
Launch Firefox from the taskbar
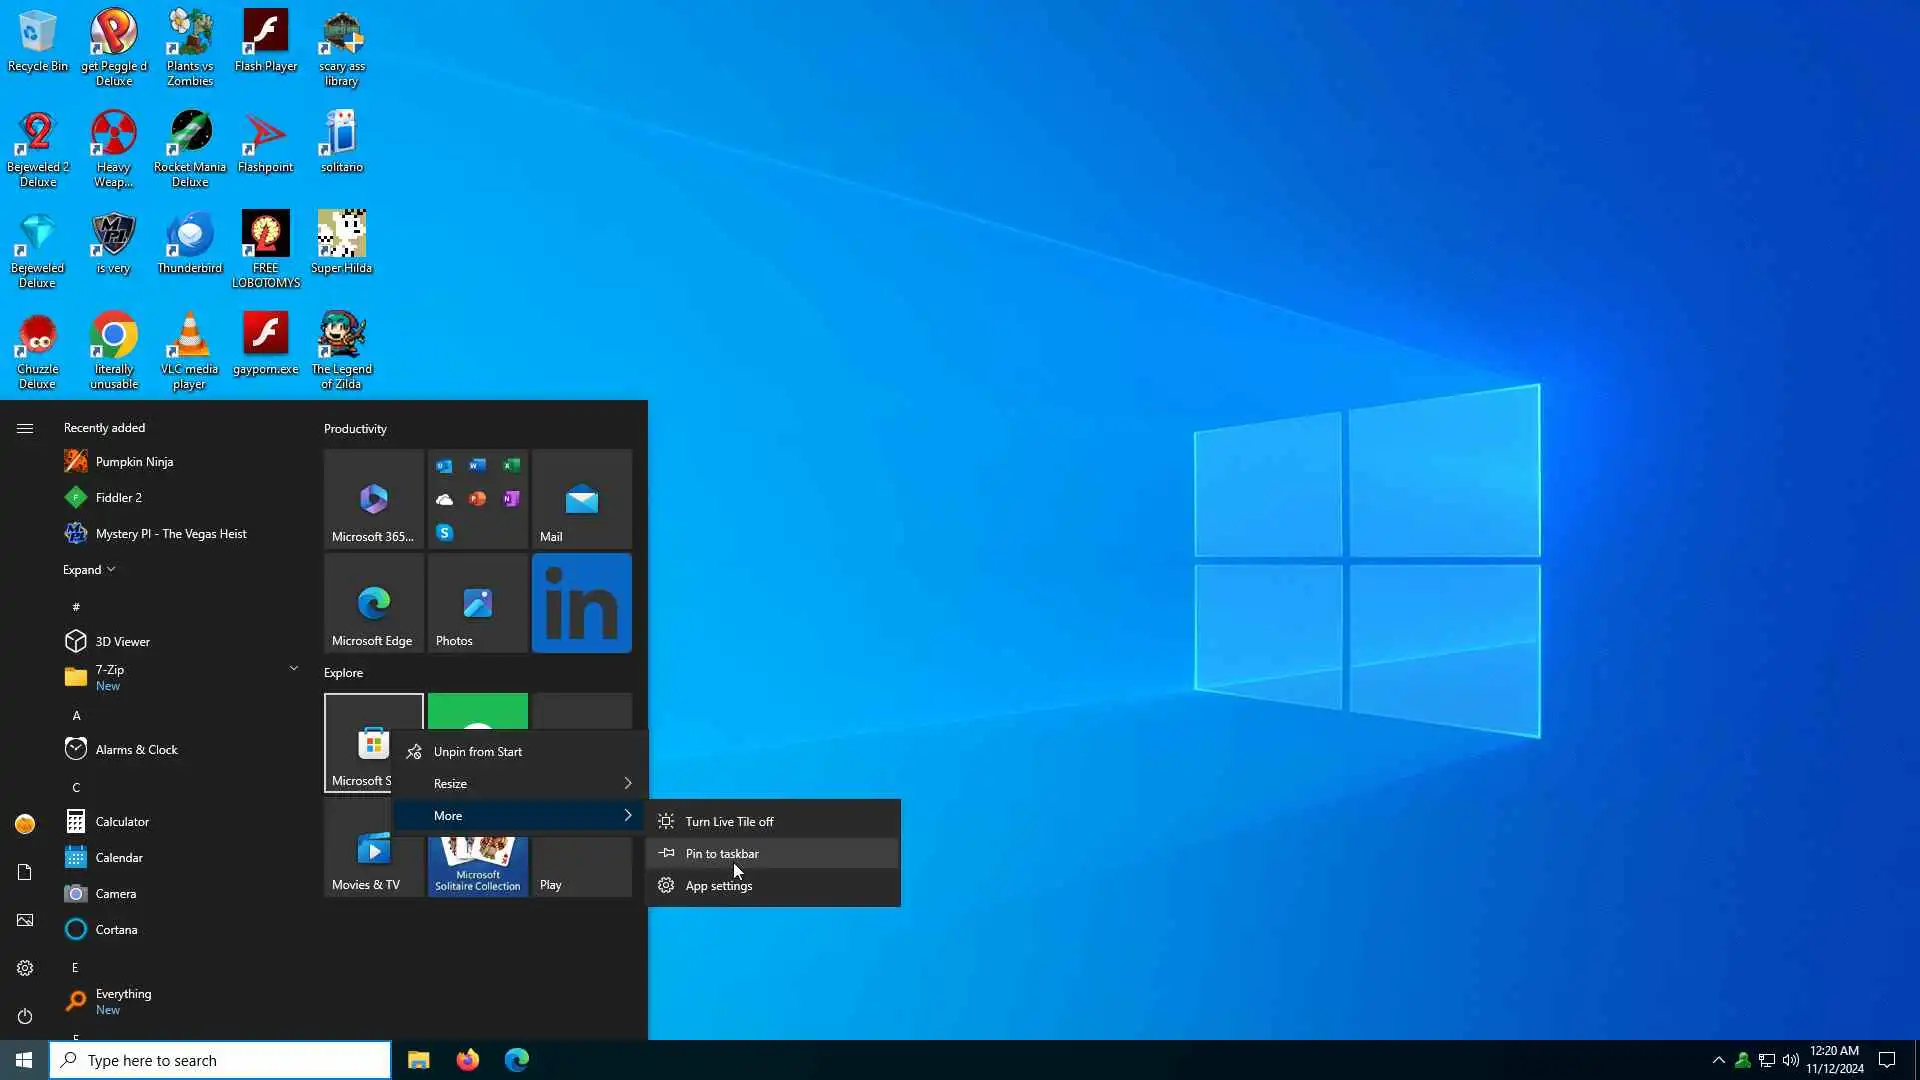click(467, 1060)
